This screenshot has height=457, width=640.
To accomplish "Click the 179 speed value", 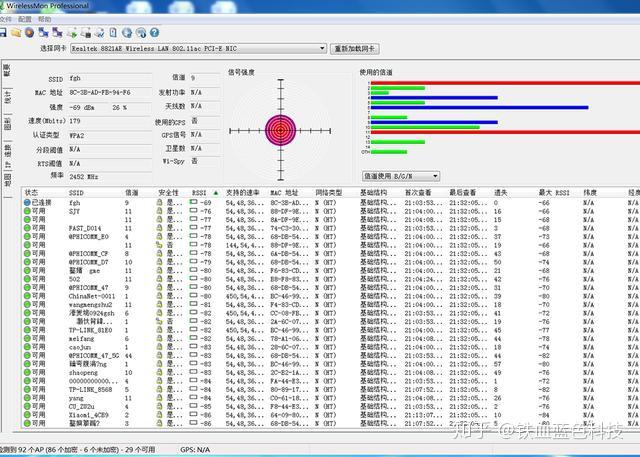I will click(75, 121).
